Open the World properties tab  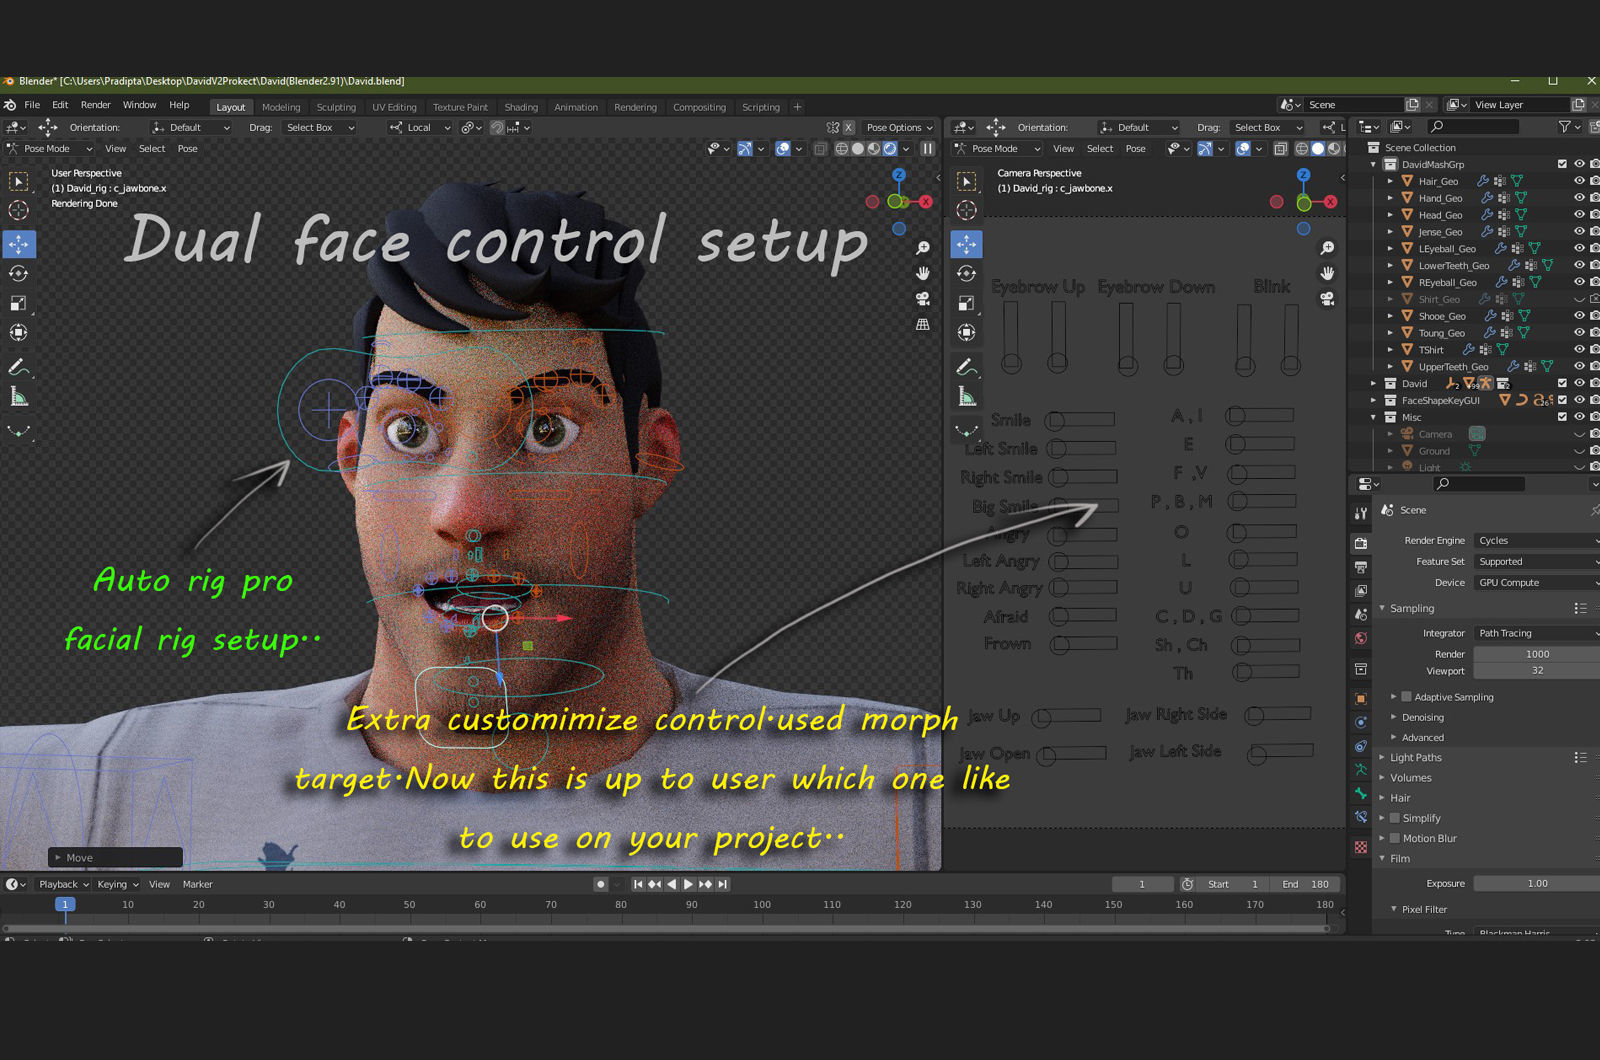1360,638
